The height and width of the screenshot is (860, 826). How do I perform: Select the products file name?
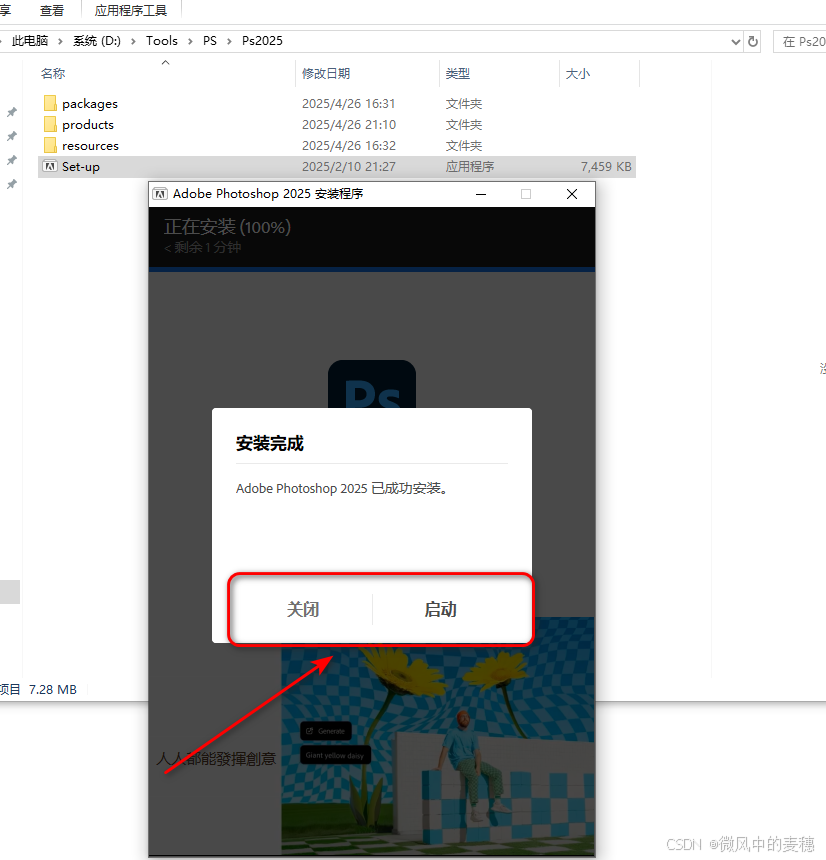[88, 125]
